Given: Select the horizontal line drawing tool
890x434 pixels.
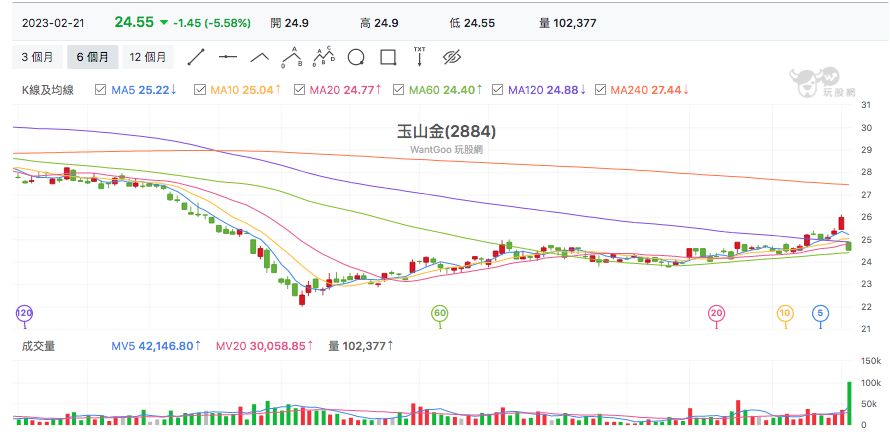Looking at the screenshot, I should pos(228,57).
